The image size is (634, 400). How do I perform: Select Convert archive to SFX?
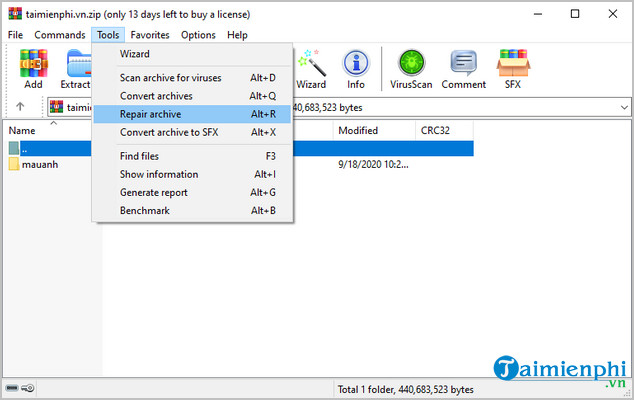click(192, 132)
